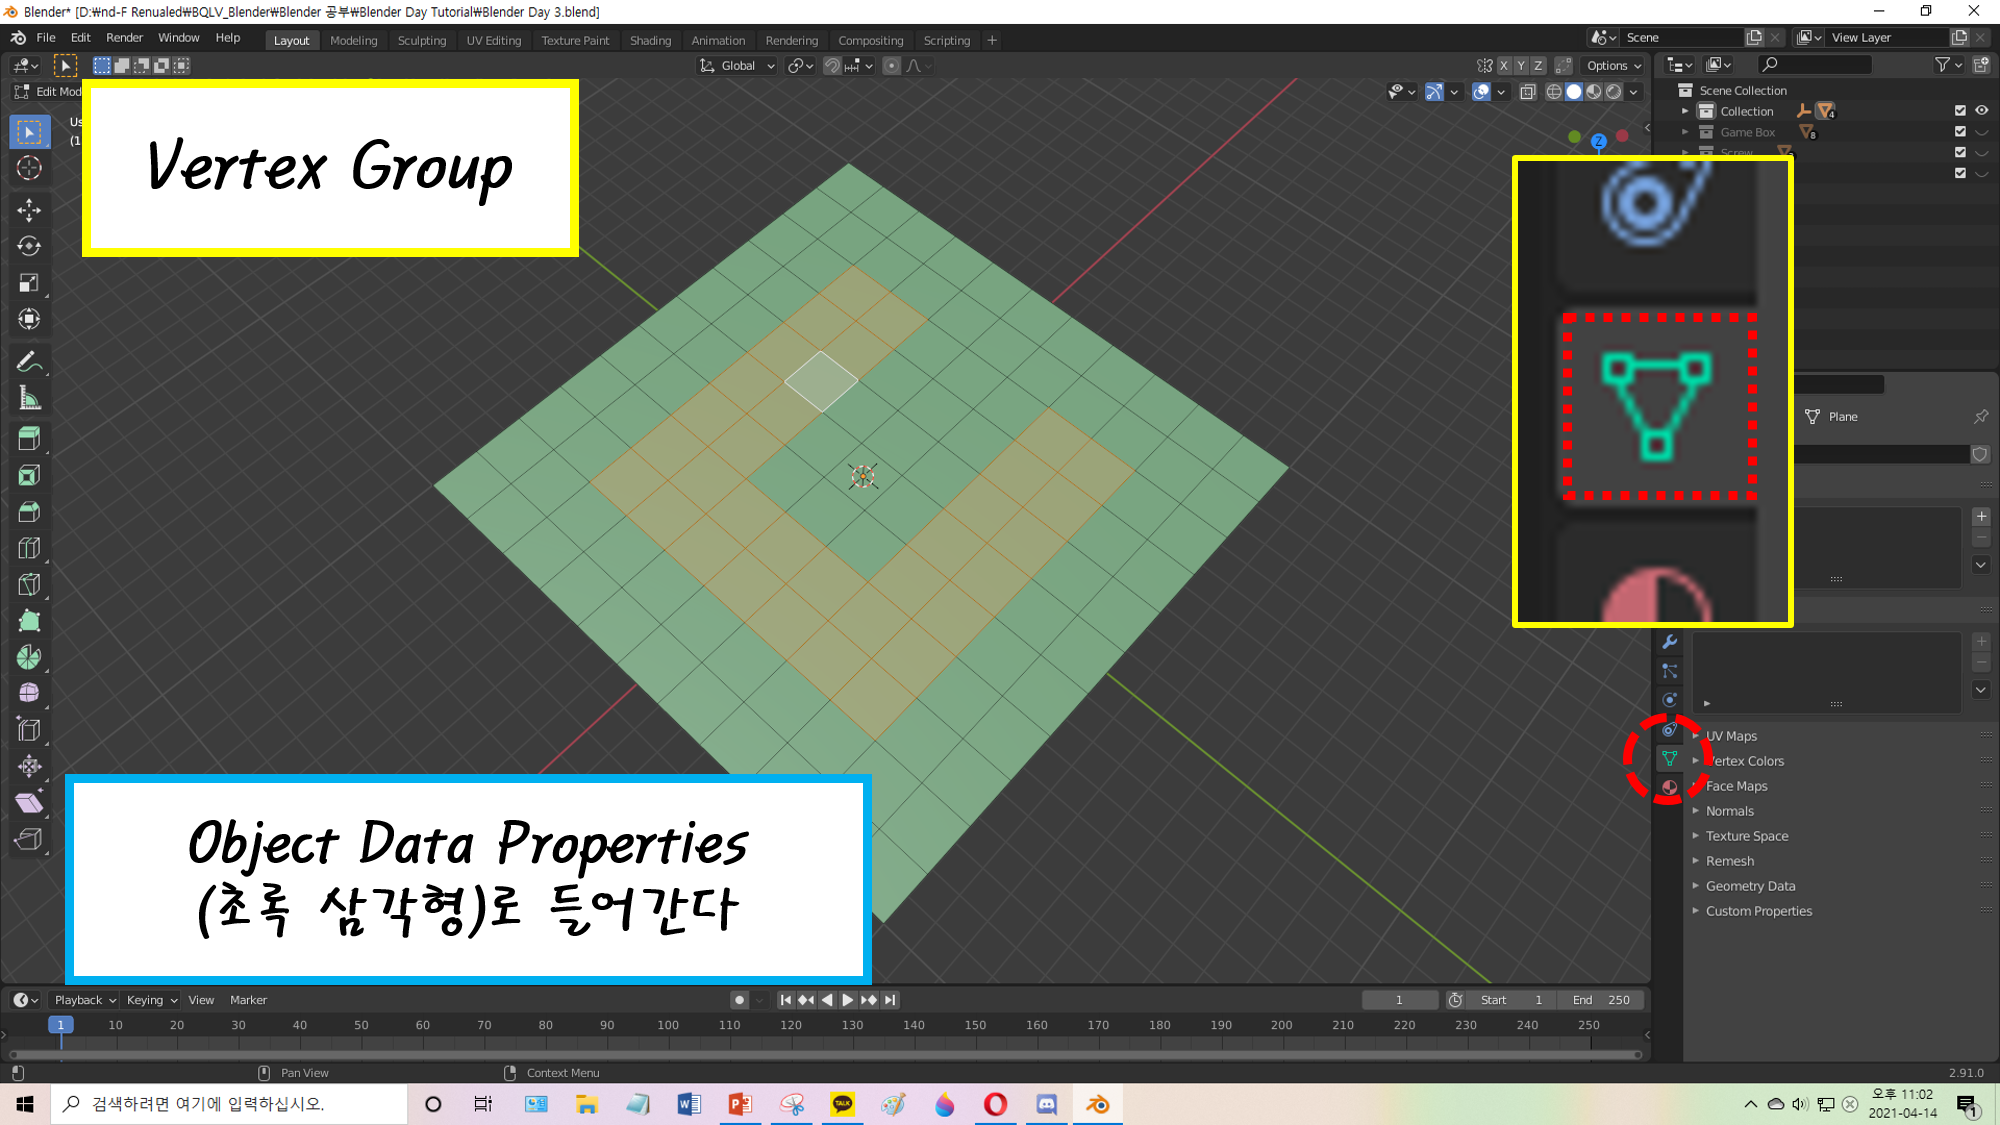This screenshot has height=1125, width=2000.
Task: Toggle Collection exclude checkbox in outliner
Action: 1960,111
